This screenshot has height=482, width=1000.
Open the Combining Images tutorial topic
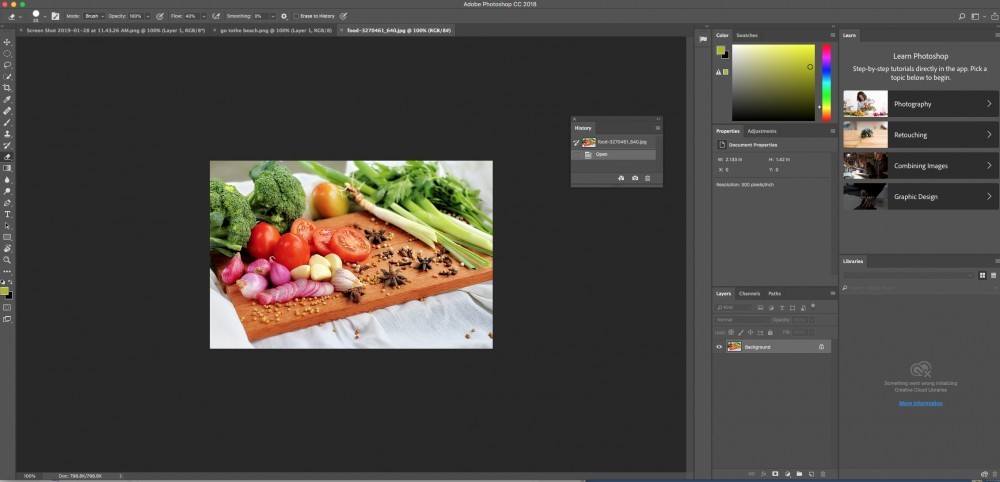921,165
